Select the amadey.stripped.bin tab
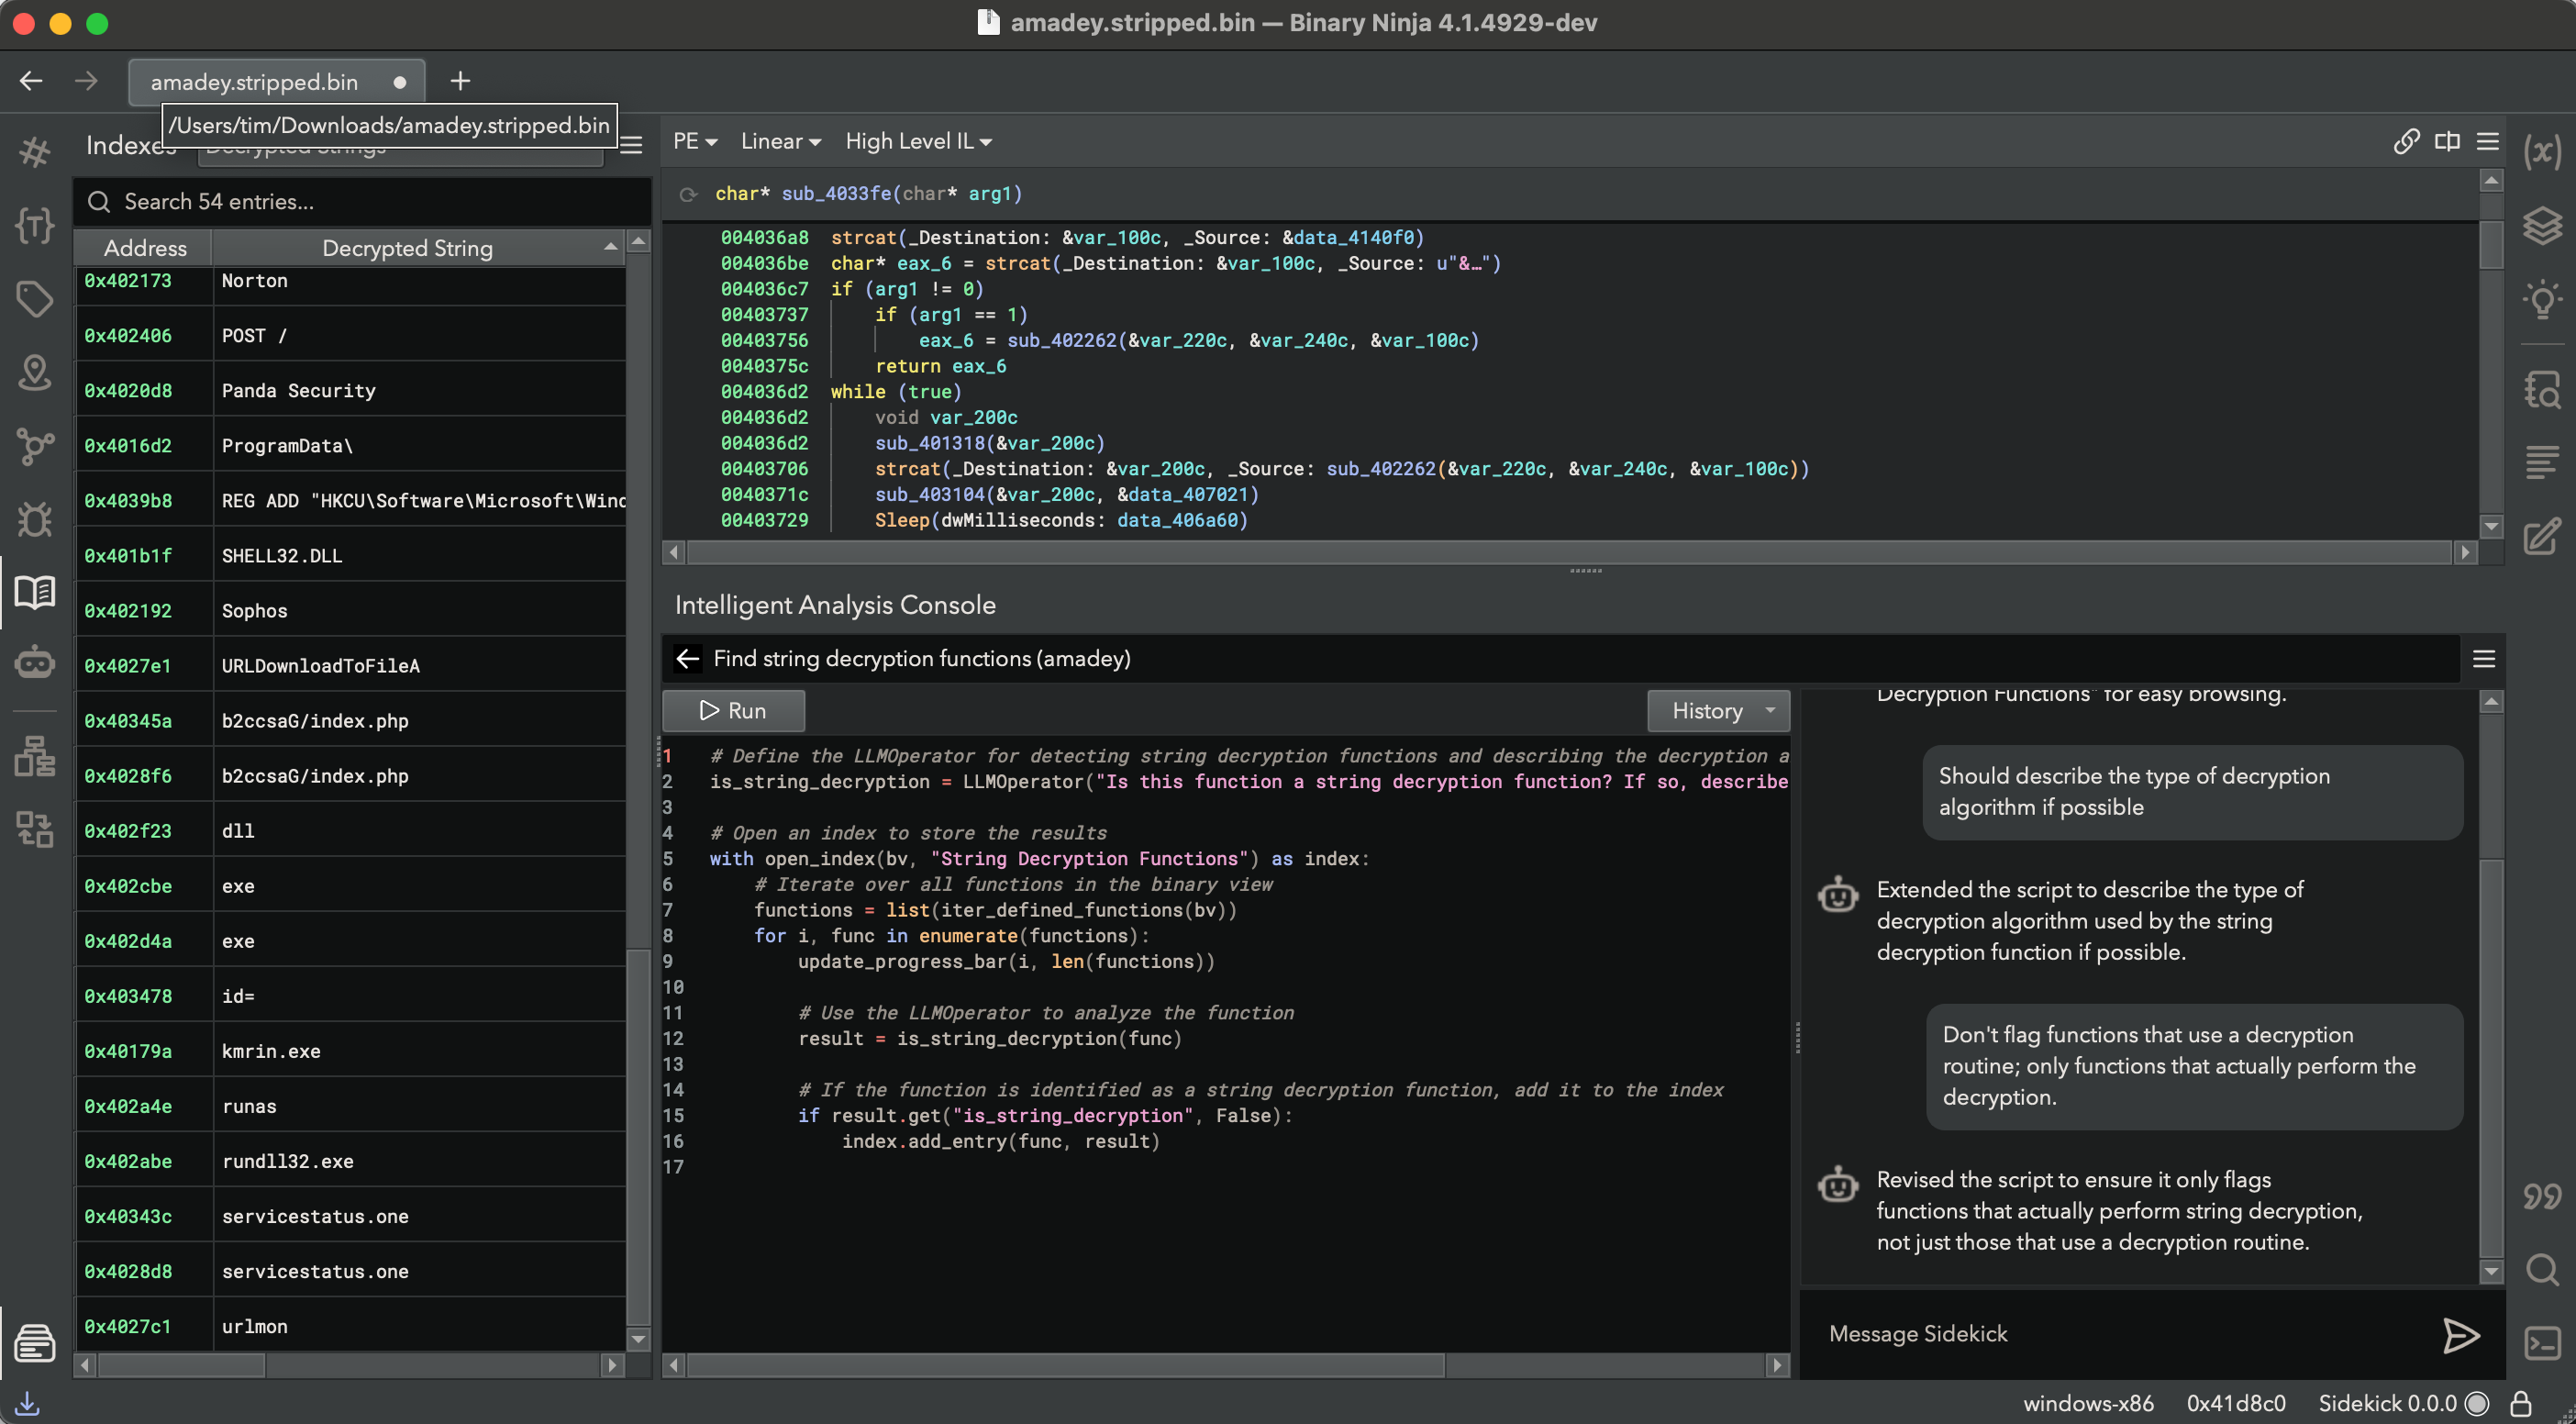This screenshot has height=1424, width=2576. [x=276, y=81]
